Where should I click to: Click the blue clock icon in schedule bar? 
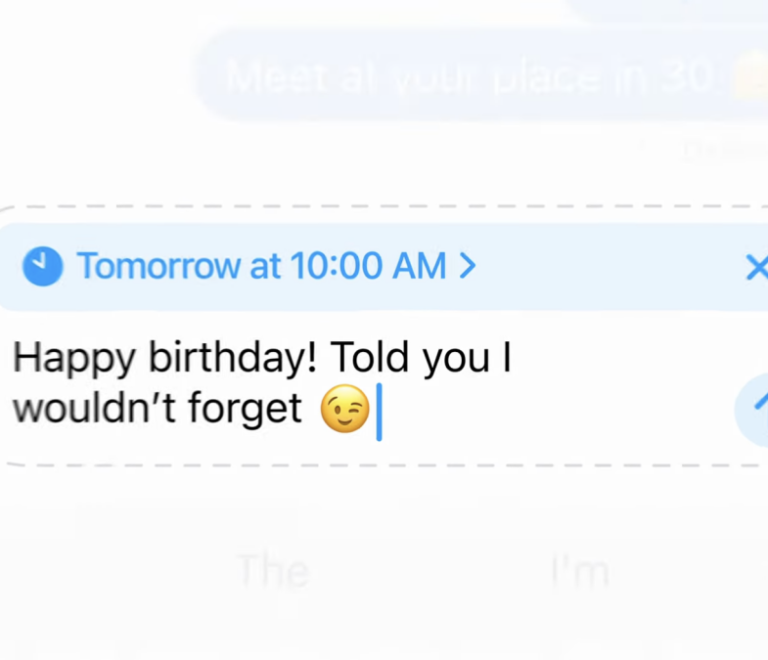pyautogui.click(x=42, y=266)
